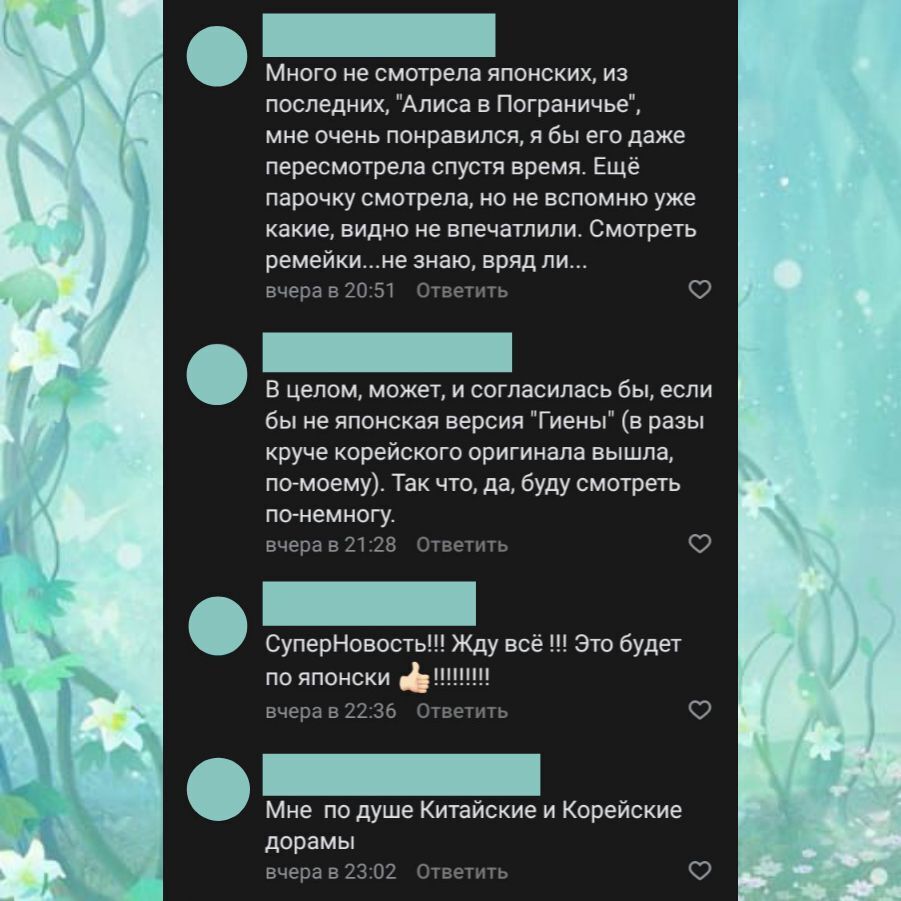Screen dimensions: 901x901
Task: Open the "вчера в 22:36" timestamp link
Action: click(x=330, y=711)
